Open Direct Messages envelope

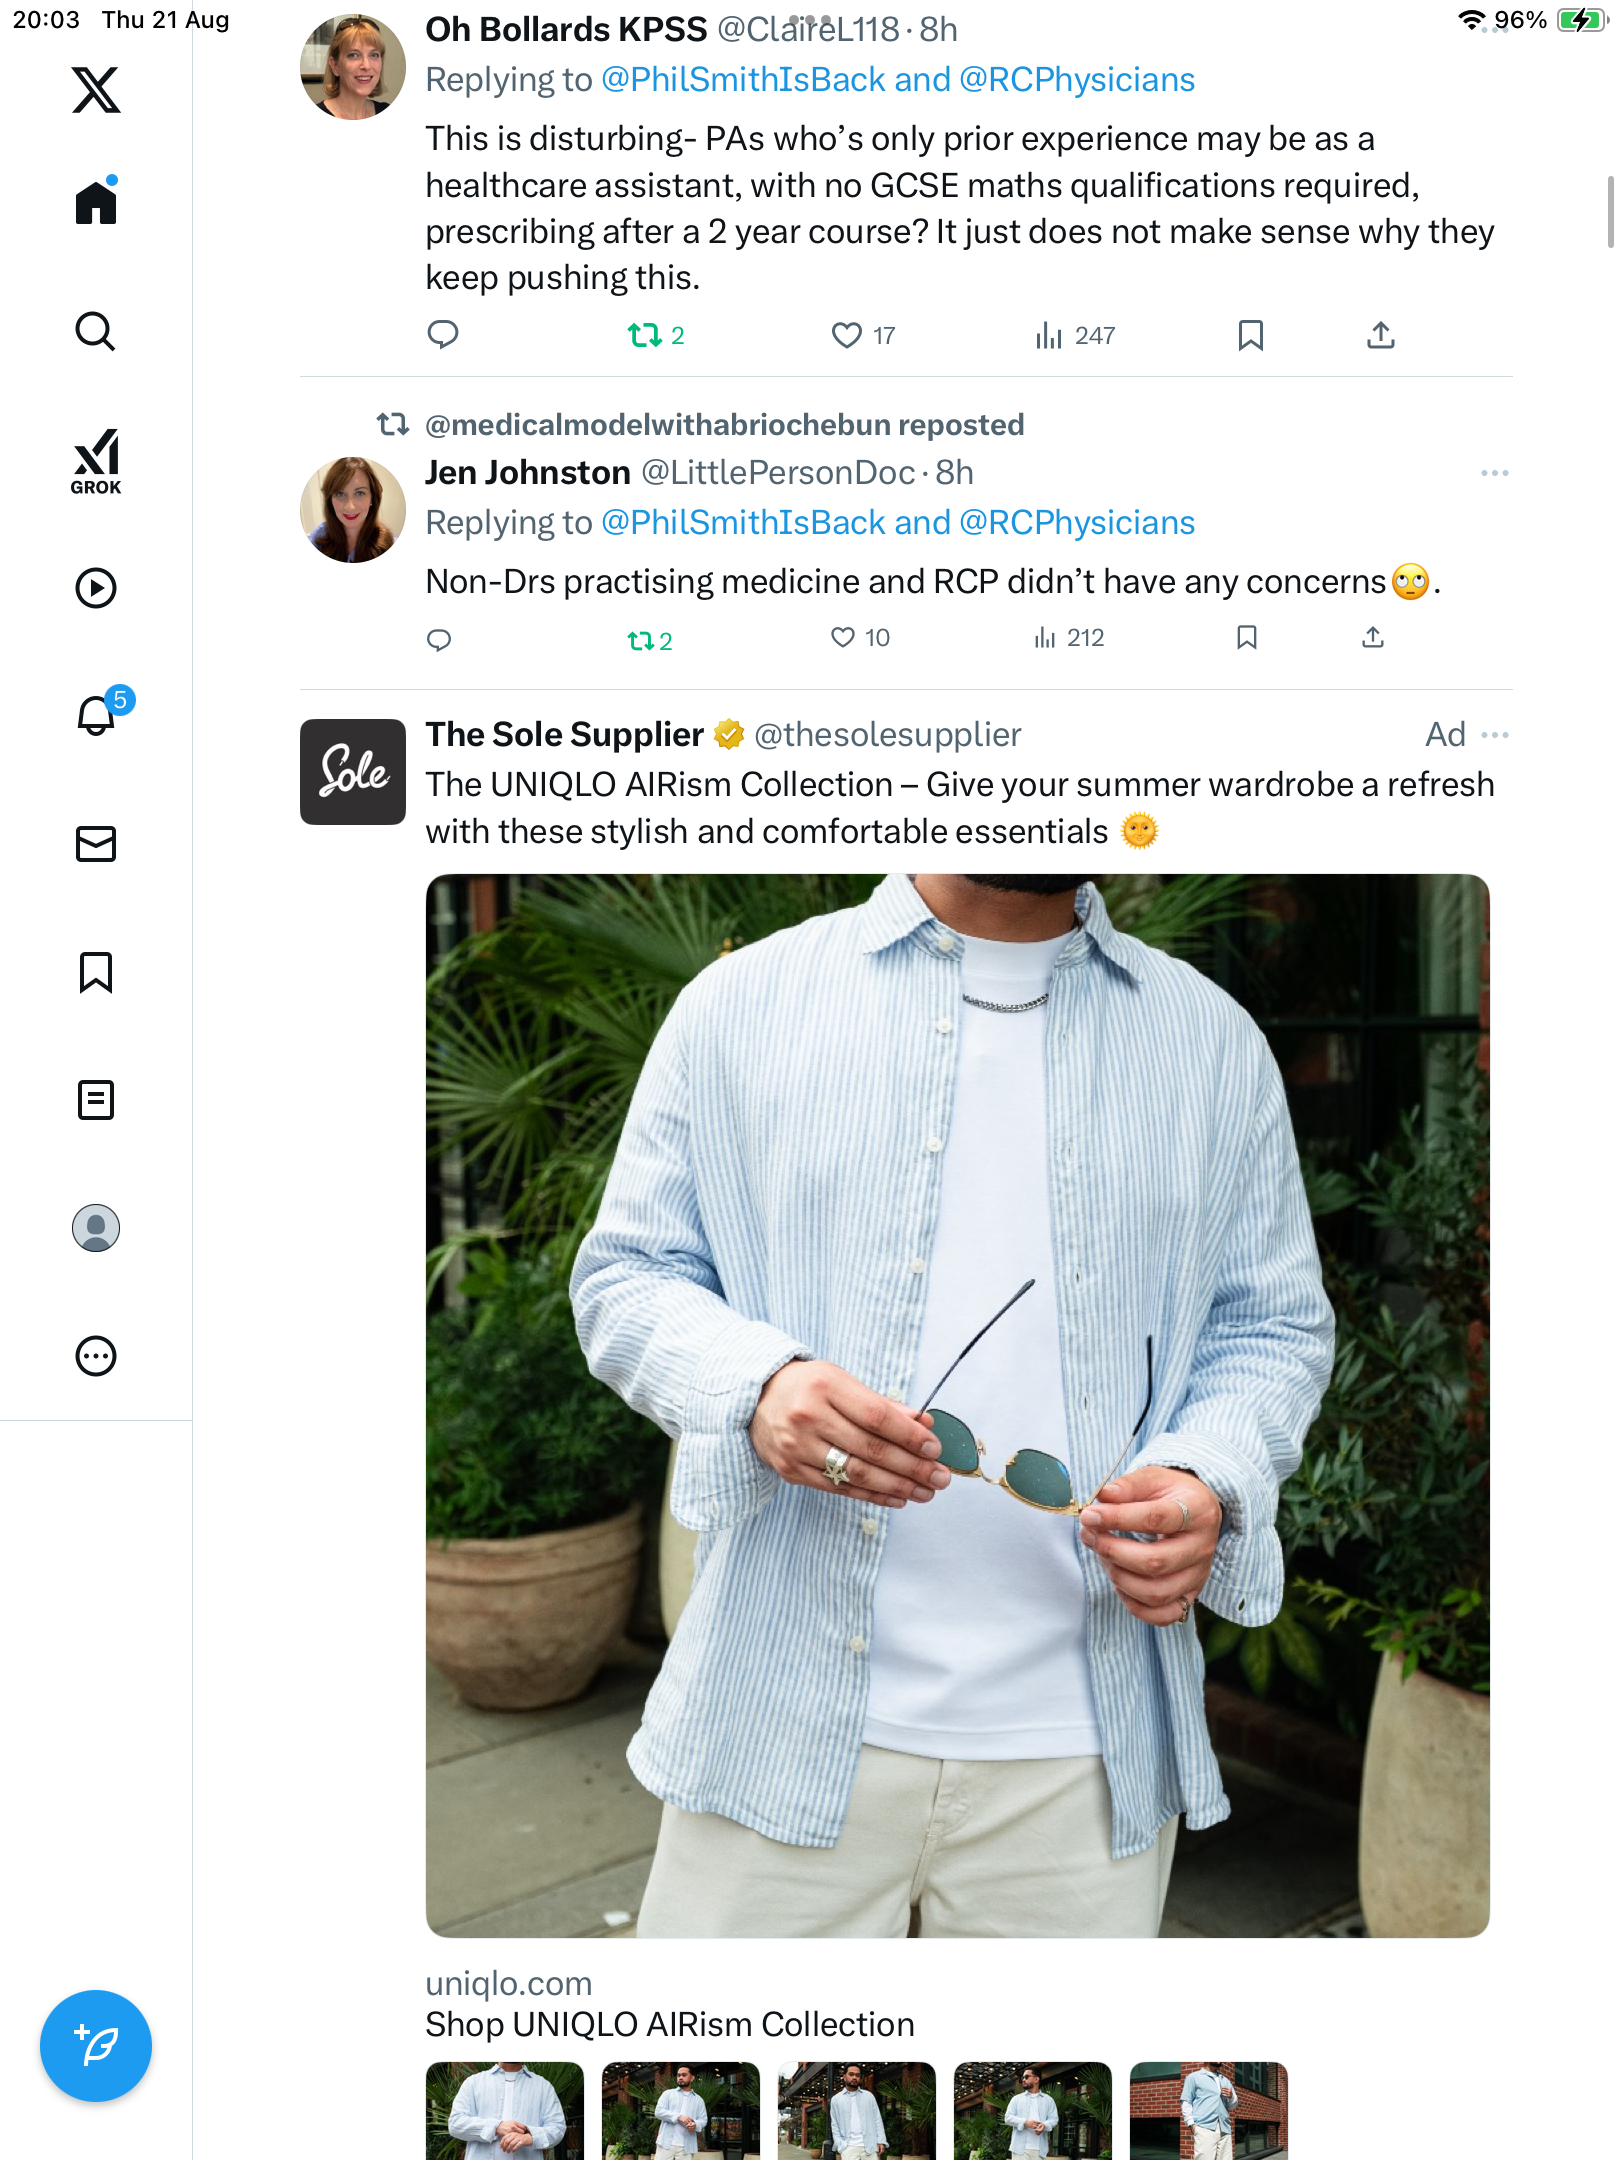tap(96, 844)
